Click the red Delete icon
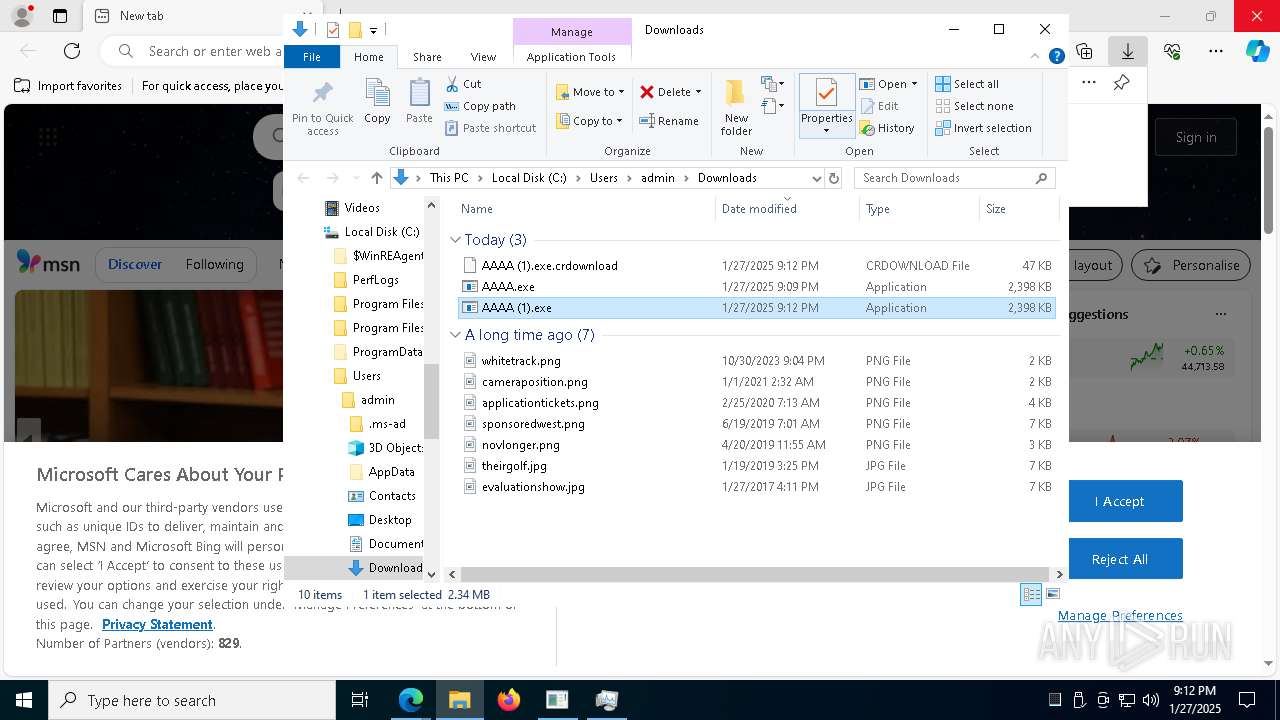Image resolution: width=1280 pixels, height=720 pixels. pyautogui.click(x=647, y=92)
